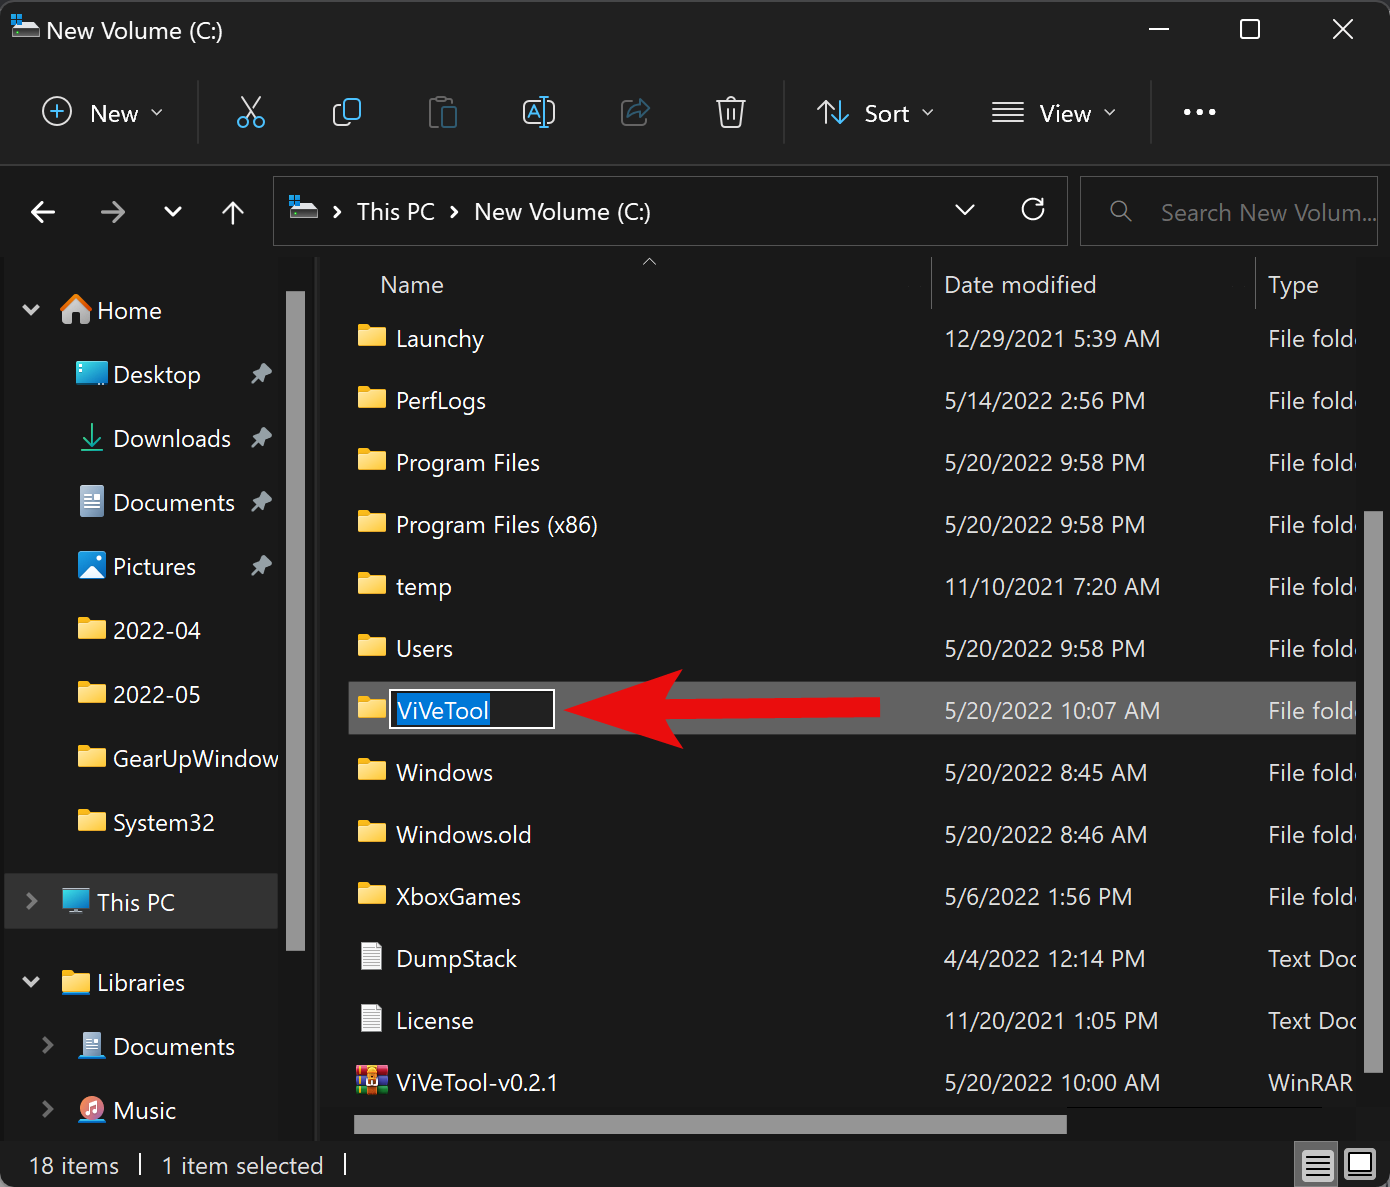Viewport: 1390px width, 1187px height.
Task: Click the Rename icon in toolbar
Action: tap(539, 112)
